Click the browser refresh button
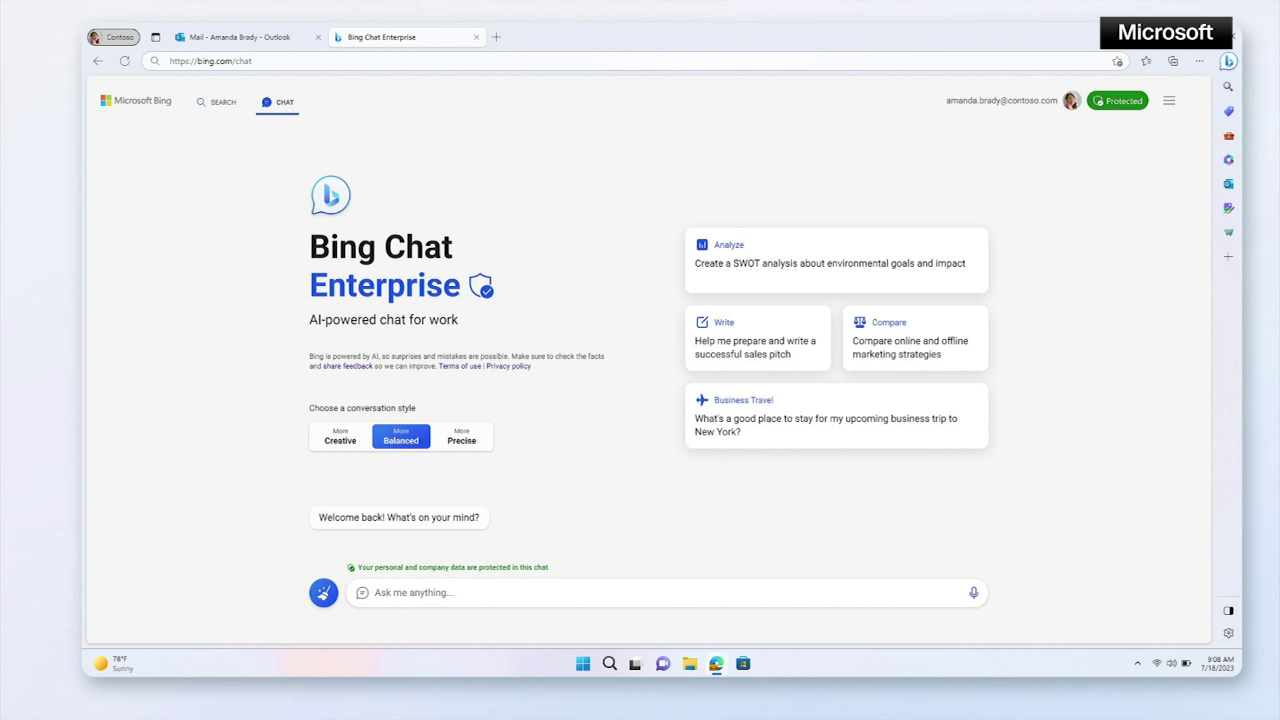Screen dimensions: 1280x720 coord(125,61)
